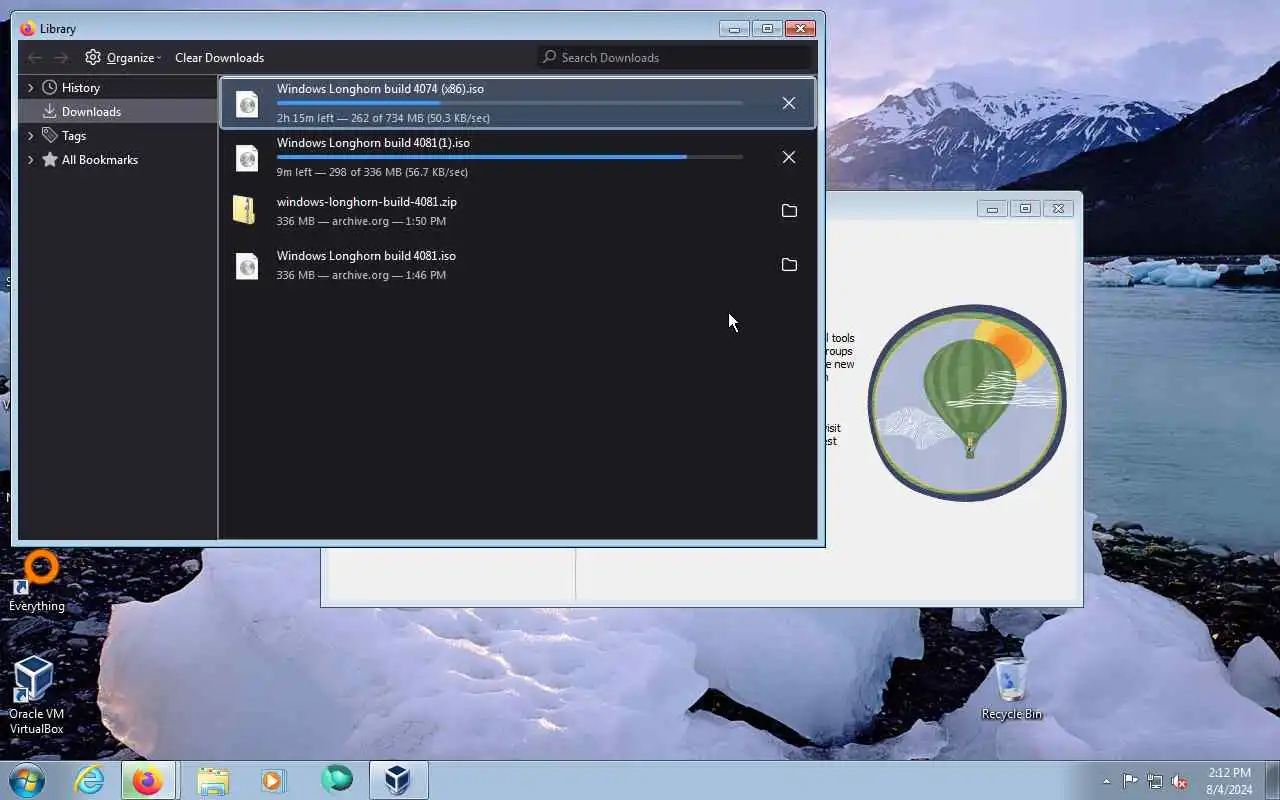Cancel the Longhorn build 4081(1).iso download
The width and height of the screenshot is (1280, 800).
pos(789,157)
